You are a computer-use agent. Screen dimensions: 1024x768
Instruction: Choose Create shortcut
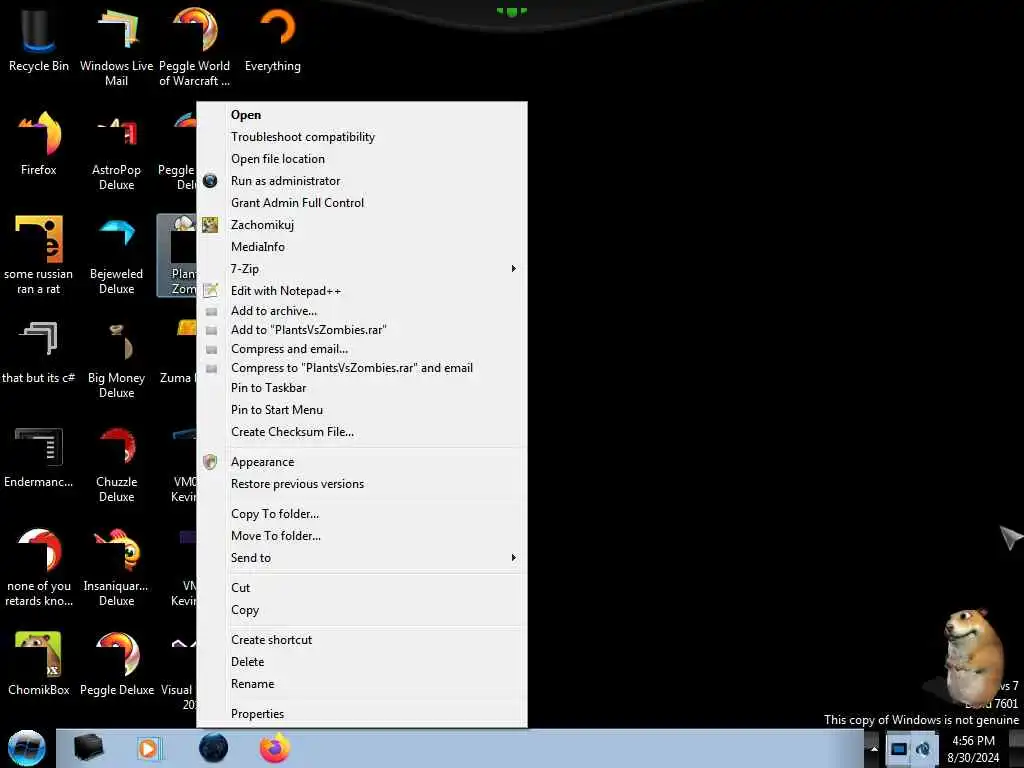[362, 640]
